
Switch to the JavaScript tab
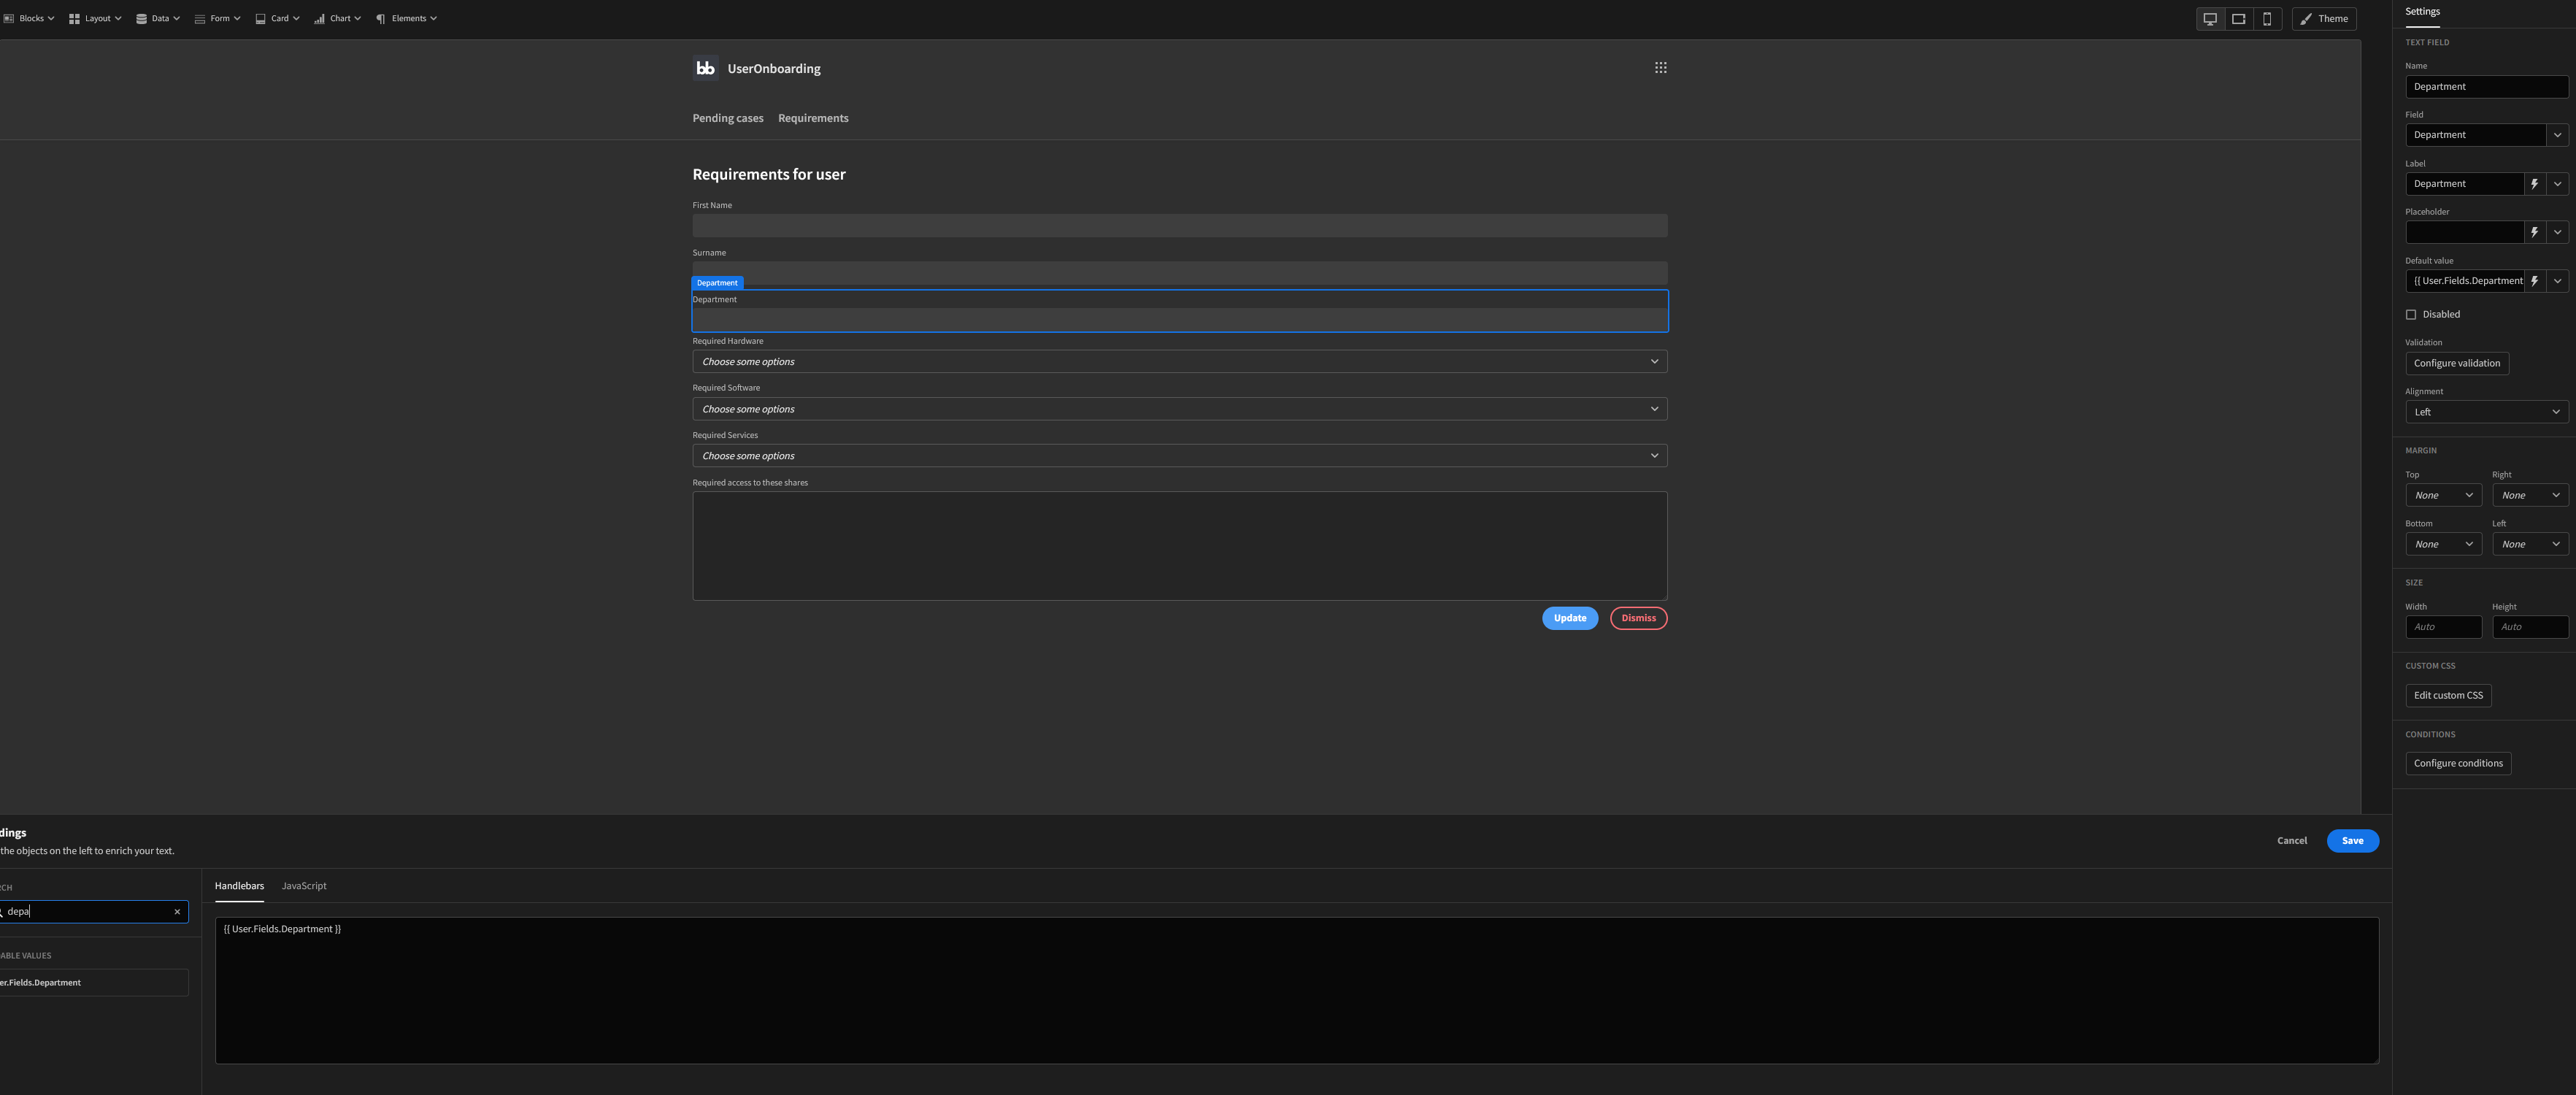[304, 886]
